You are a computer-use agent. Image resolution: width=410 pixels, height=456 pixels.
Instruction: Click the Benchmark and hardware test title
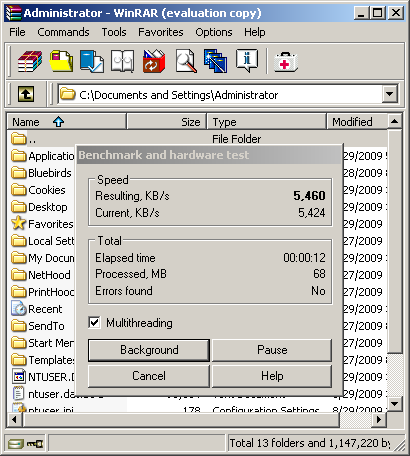pyautogui.click(x=164, y=155)
